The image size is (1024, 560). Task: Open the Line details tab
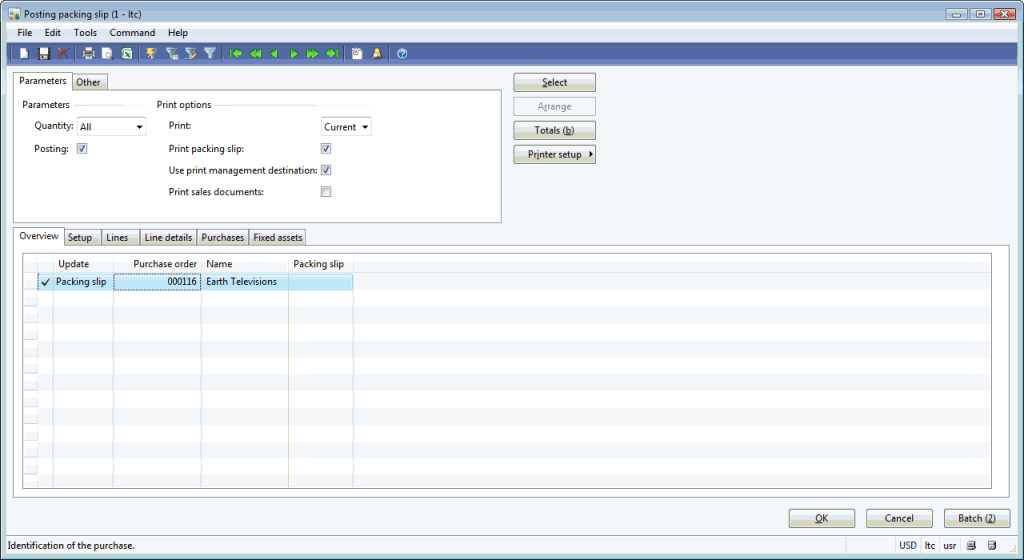[x=168, y=238]
